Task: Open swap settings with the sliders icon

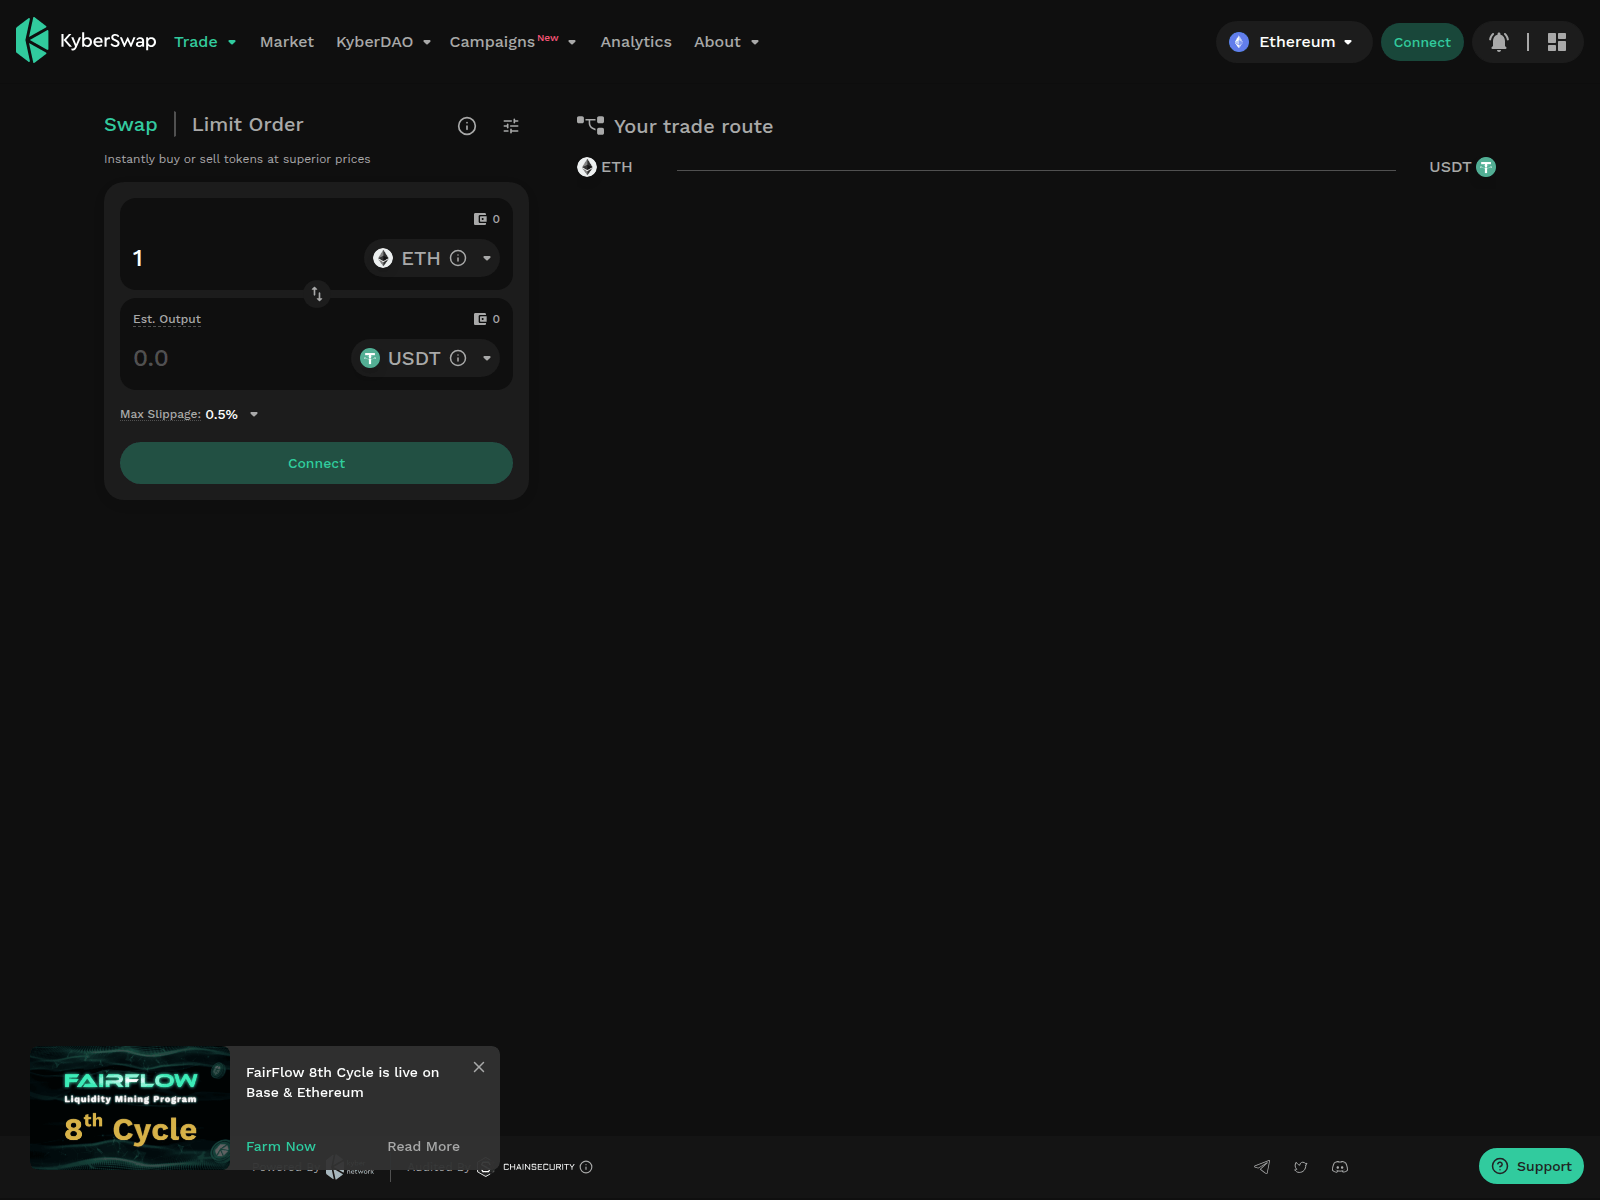Action: pyautogui.click(x=511, y=125)
